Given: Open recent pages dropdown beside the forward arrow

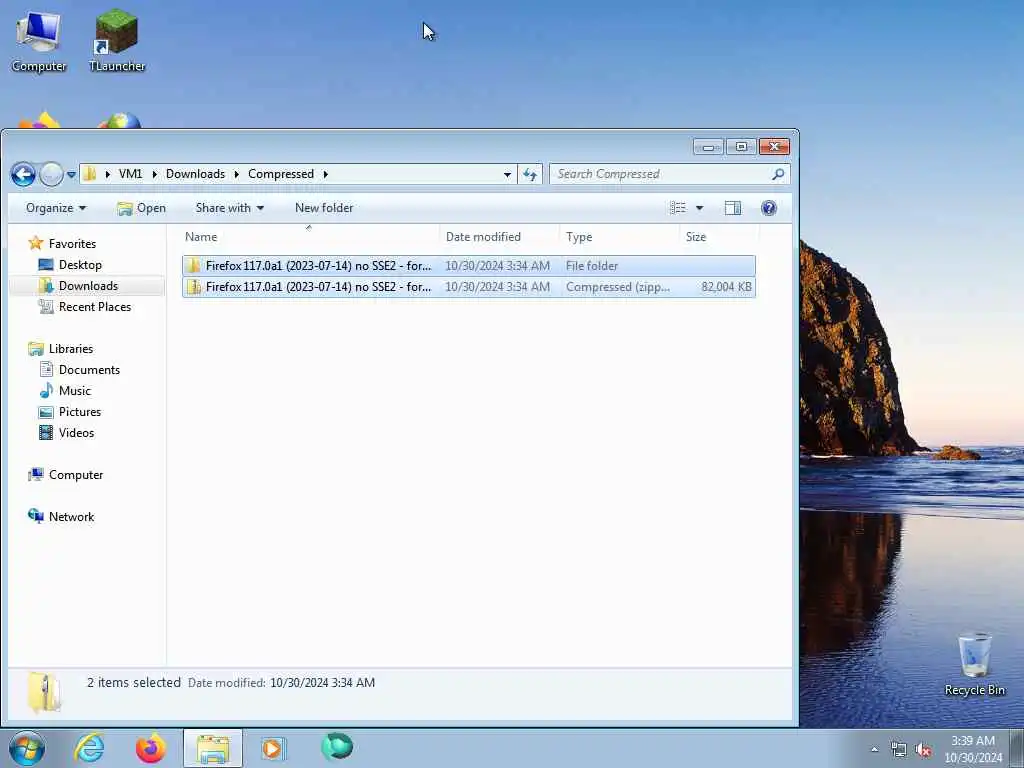Looking at the screenshot, I should [x=71, y=174].
